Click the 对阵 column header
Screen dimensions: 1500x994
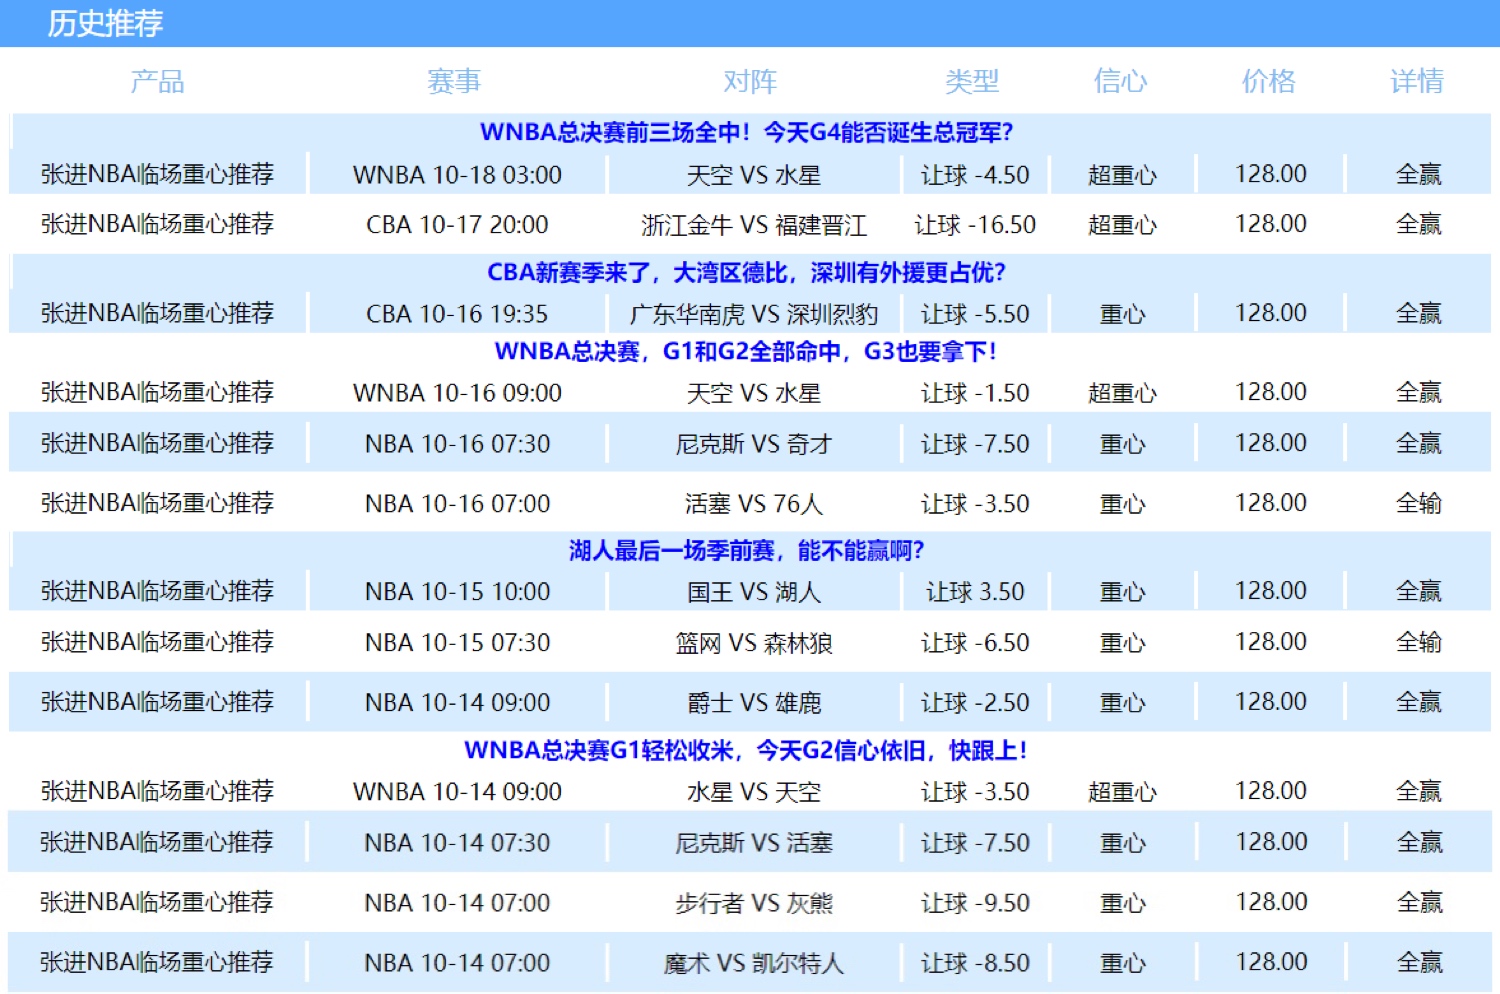point(750,81)
